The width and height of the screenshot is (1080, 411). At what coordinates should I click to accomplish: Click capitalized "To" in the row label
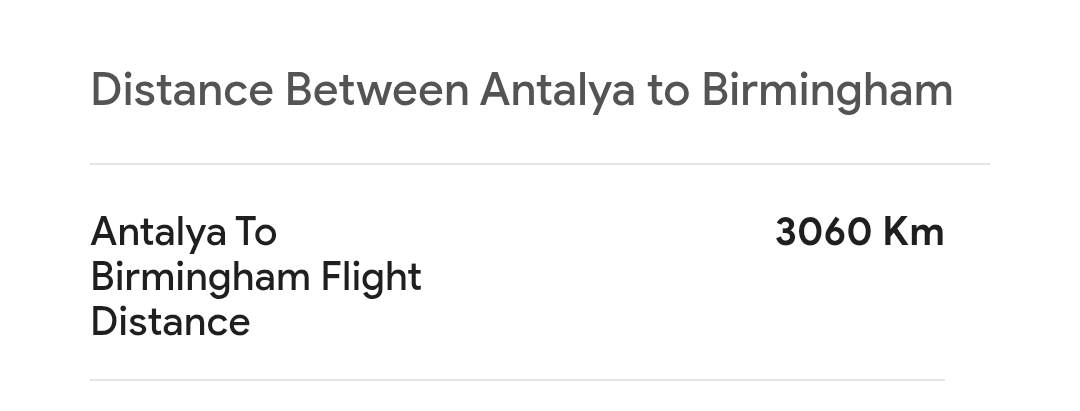pyautogui.click(x=255, y=232)
